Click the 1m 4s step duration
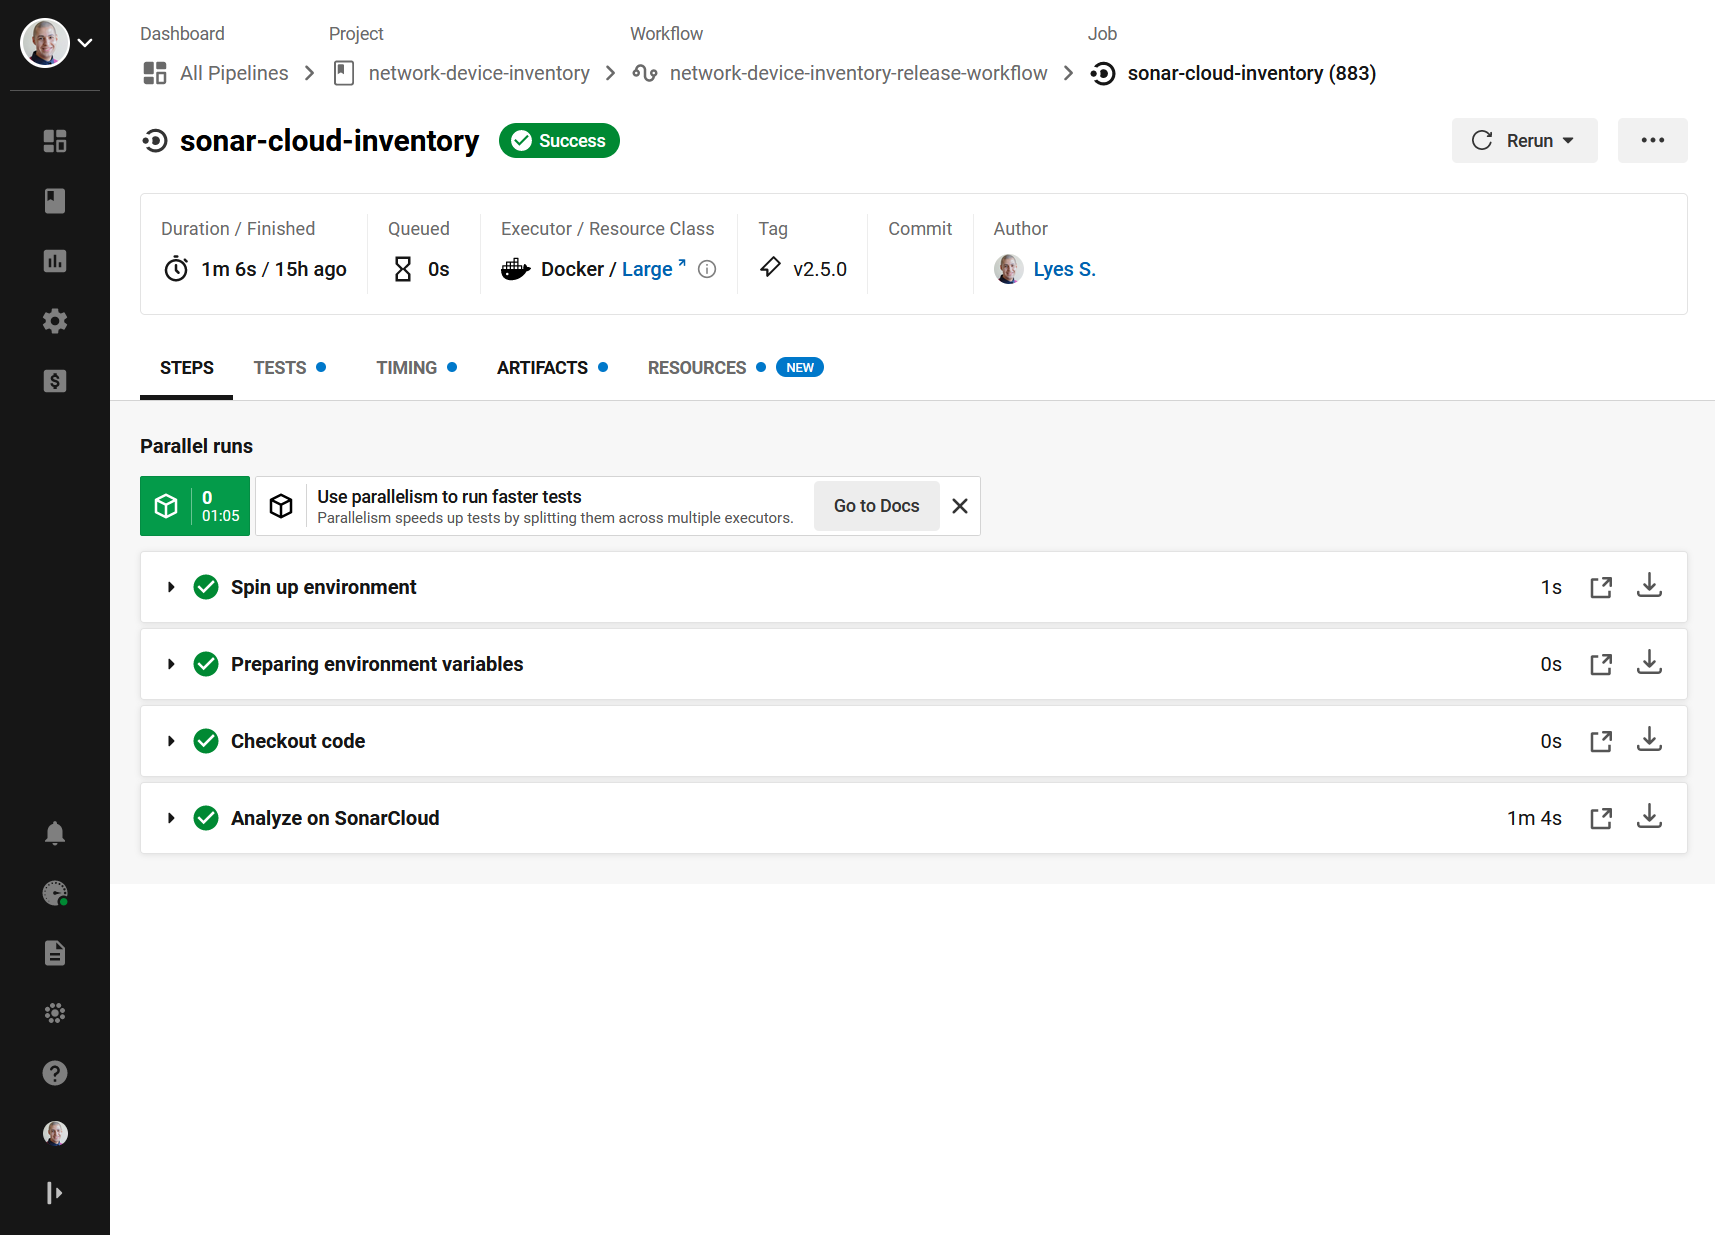 (1534, 818)
